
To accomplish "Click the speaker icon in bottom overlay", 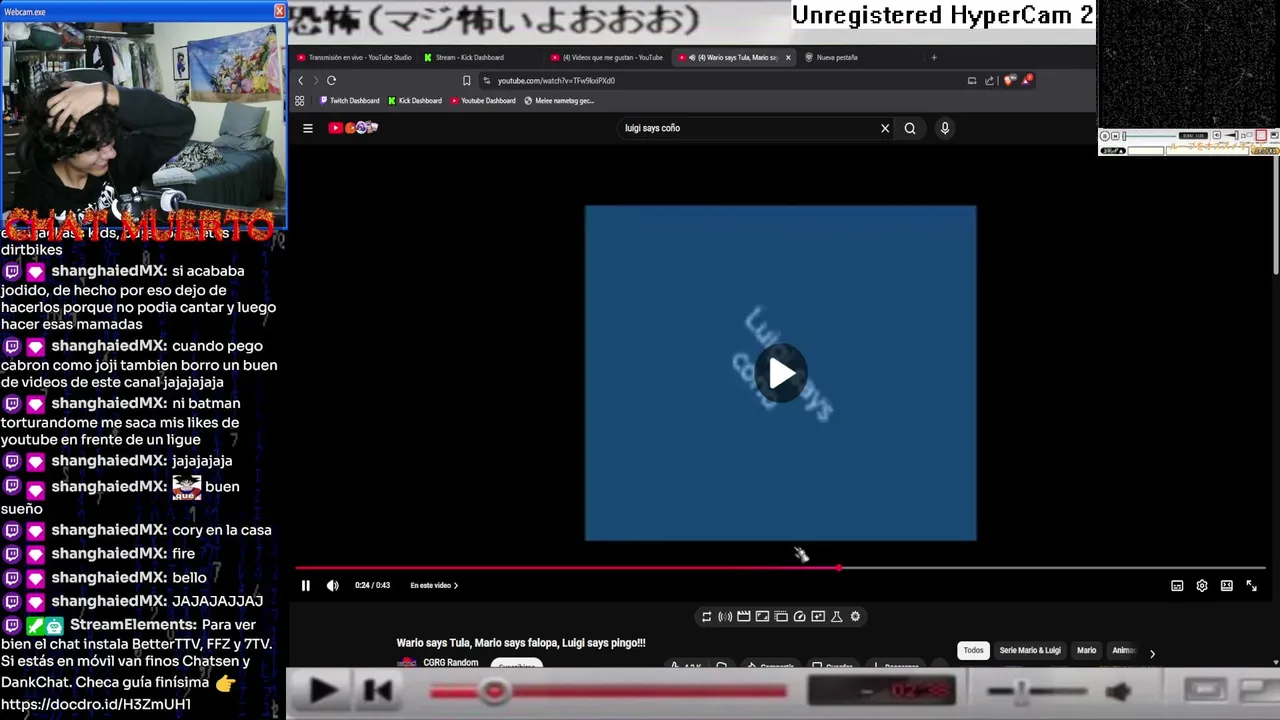I will tap(1118, 691).
